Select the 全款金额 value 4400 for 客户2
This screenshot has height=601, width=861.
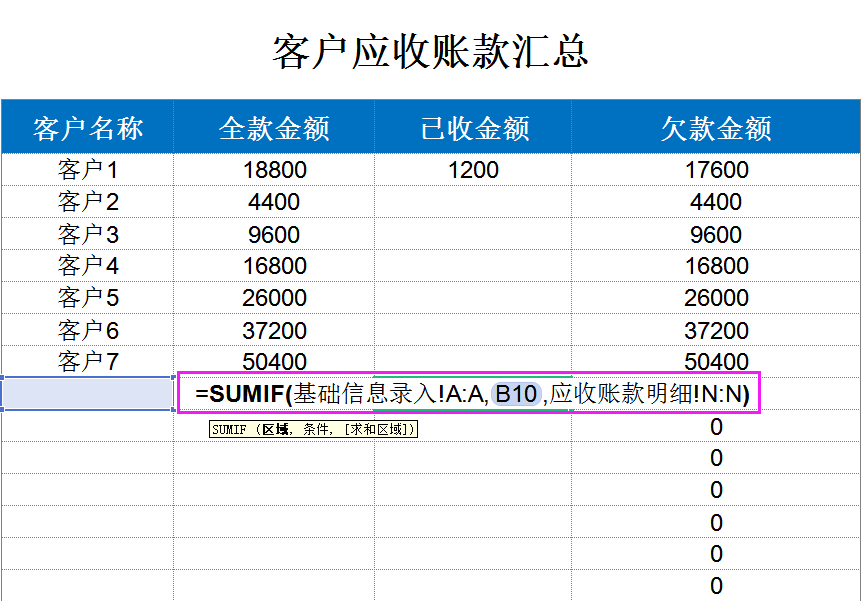coord(274,202)
